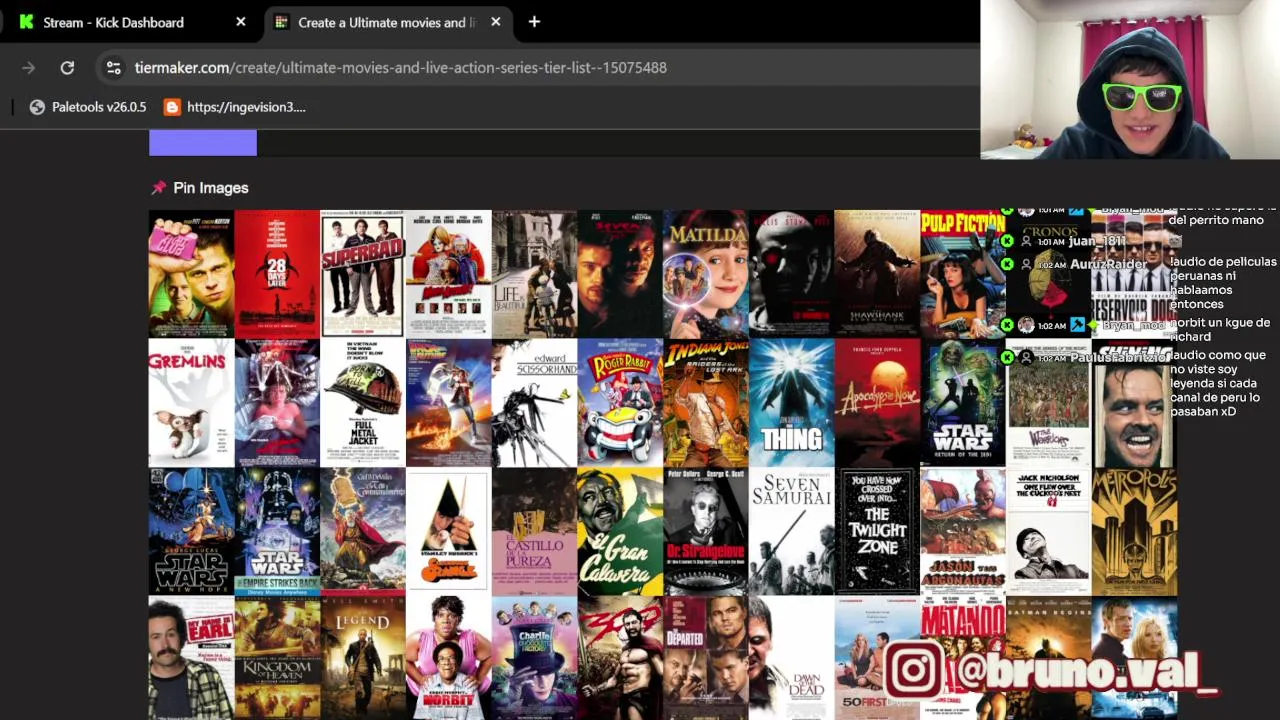Open the ingevision3 bookmark
This screenshot has height=720, width=1280.
(235, 107)
